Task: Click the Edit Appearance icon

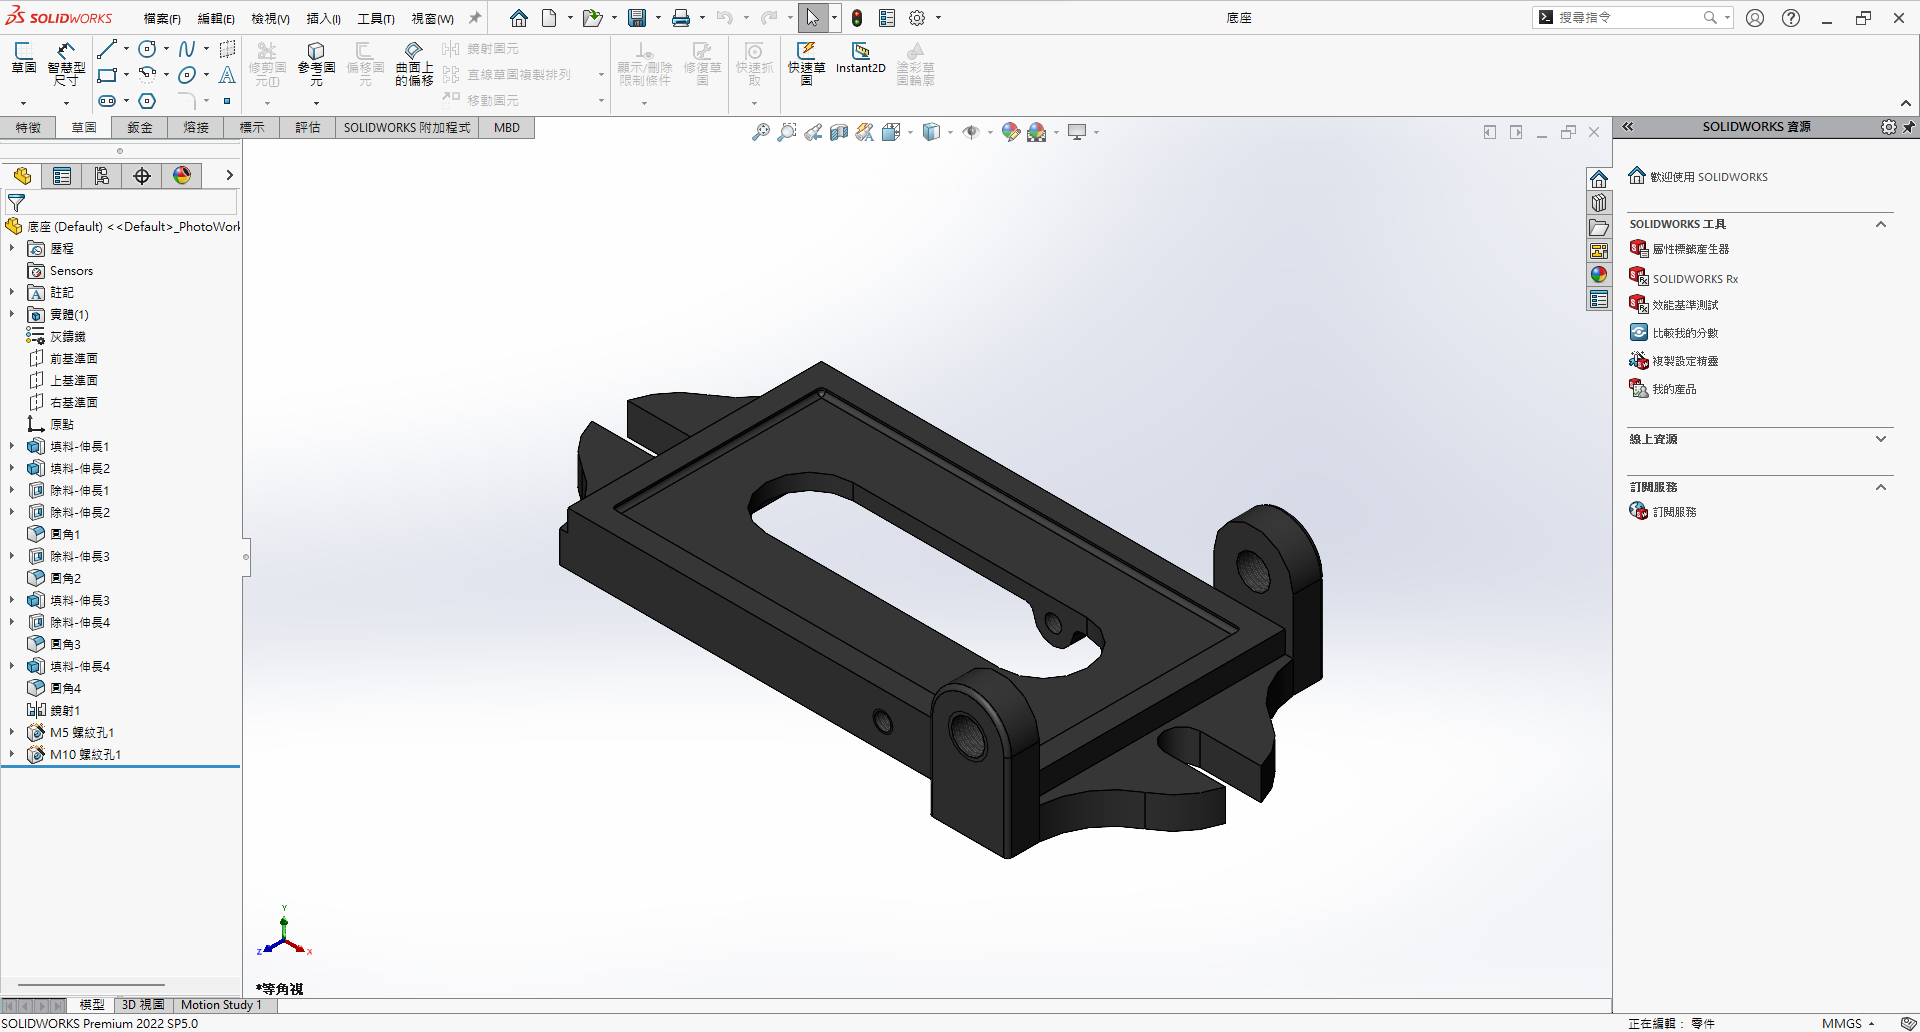Action: 1011,132
